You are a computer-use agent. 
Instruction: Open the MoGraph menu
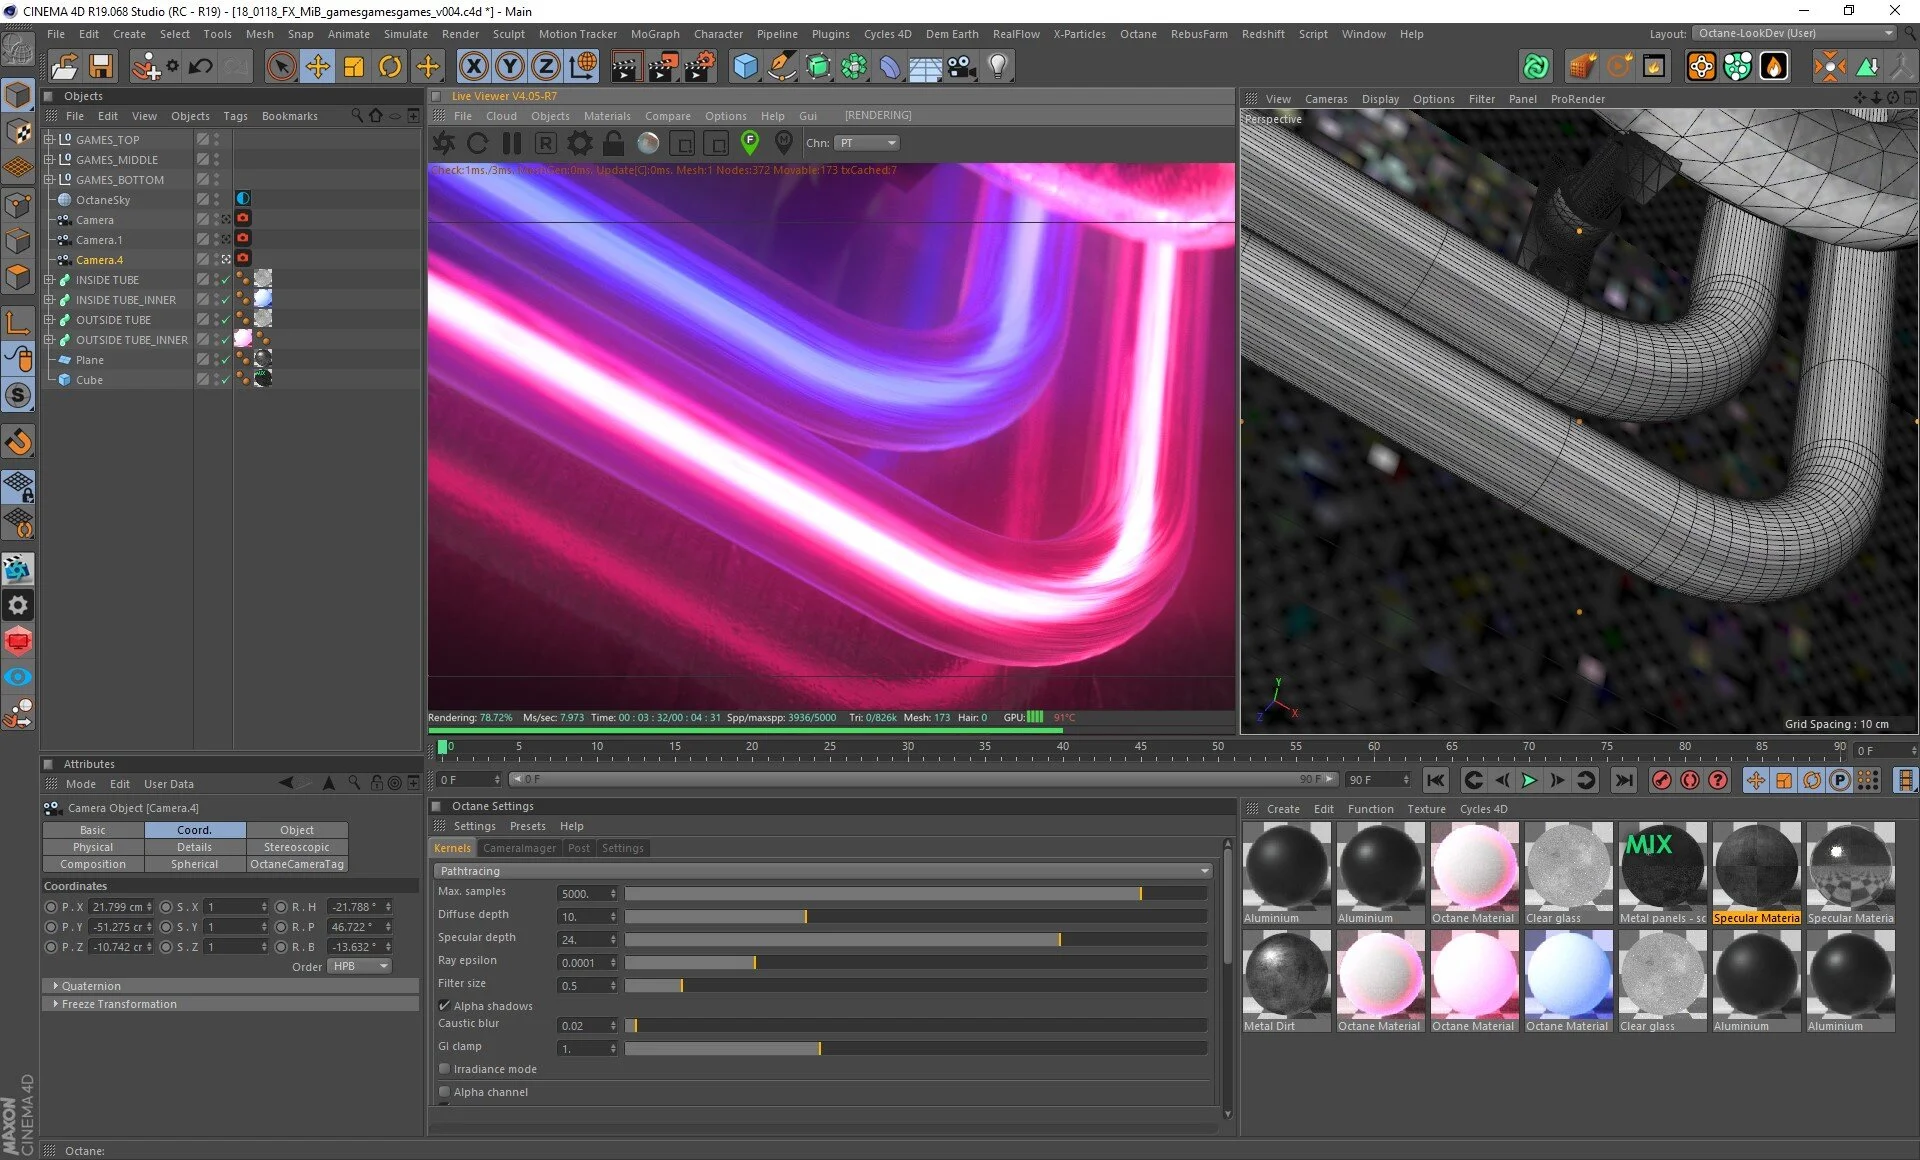tap(654, 34)
